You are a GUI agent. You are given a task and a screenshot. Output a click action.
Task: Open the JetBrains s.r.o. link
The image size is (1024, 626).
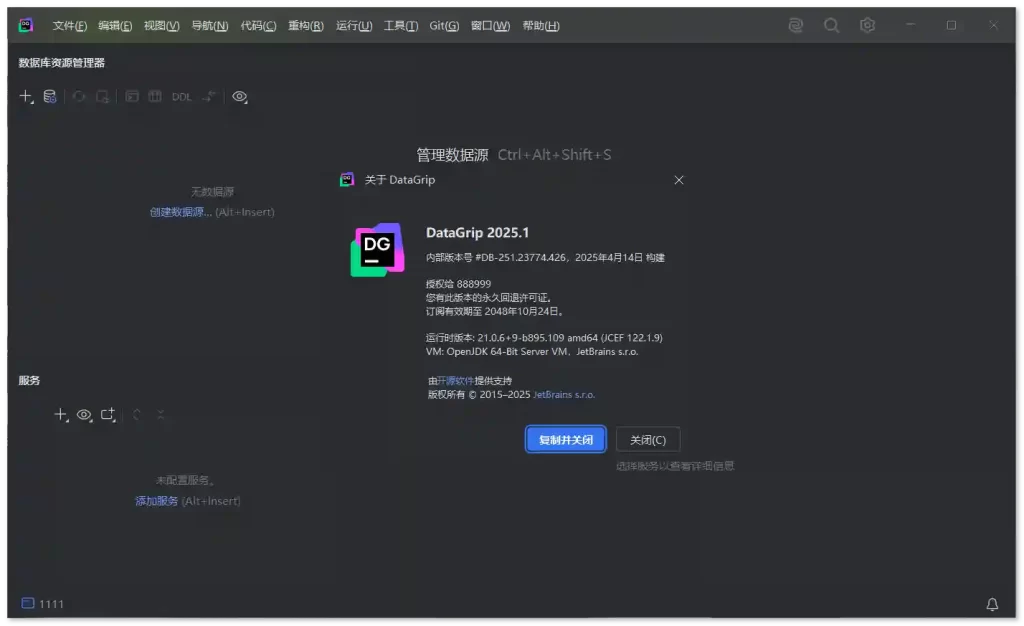564,395
